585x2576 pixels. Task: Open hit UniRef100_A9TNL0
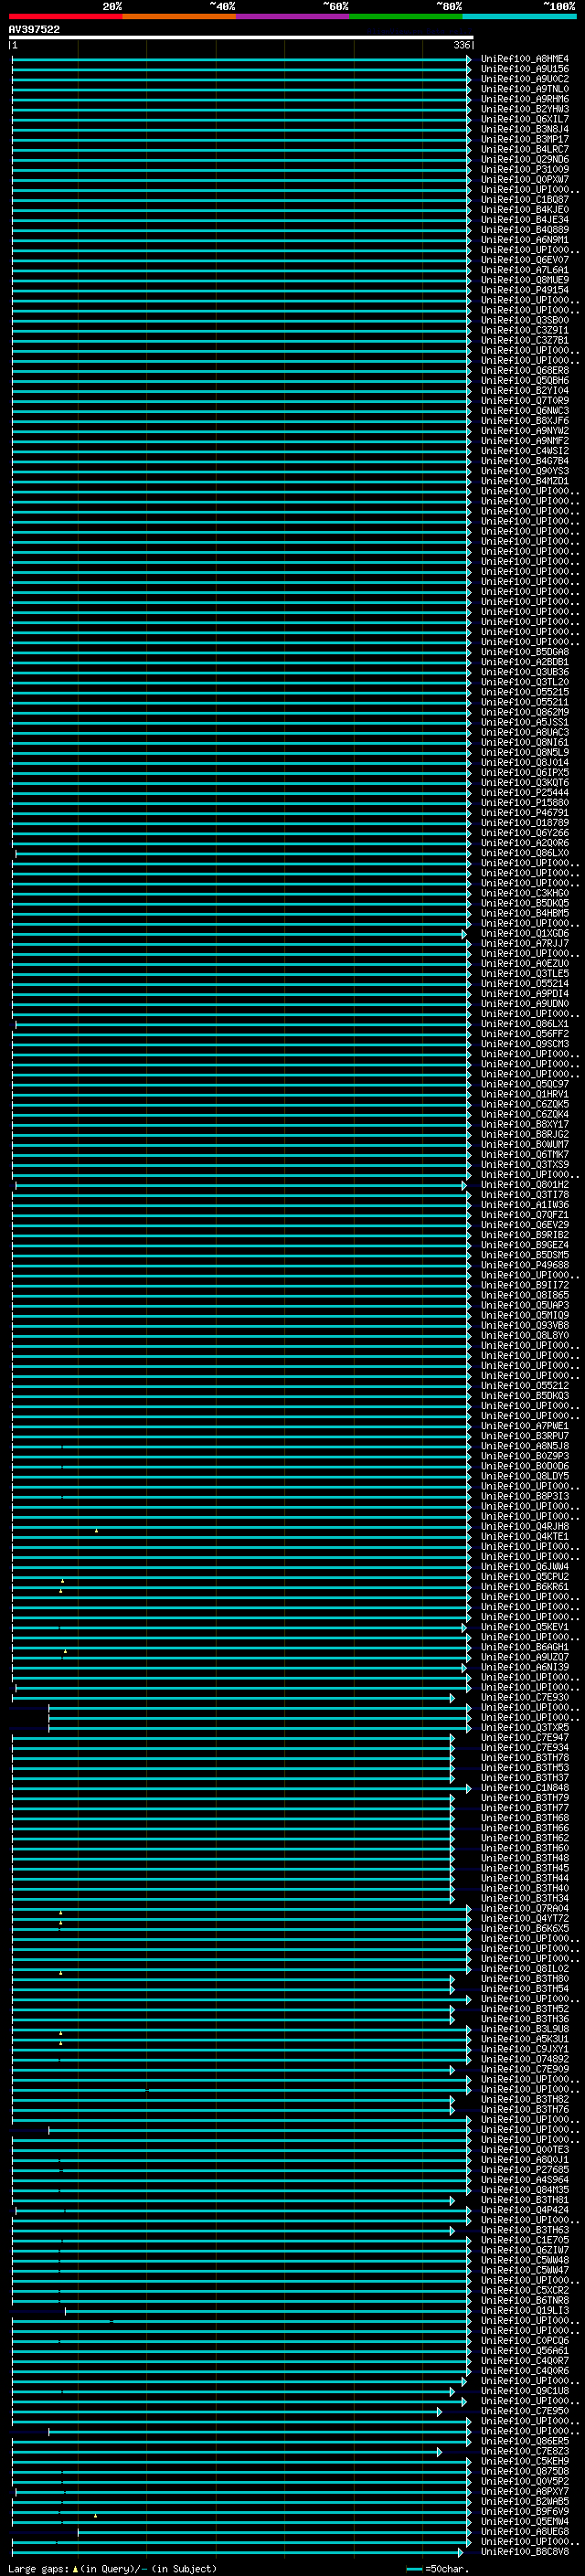coord(525,89)
